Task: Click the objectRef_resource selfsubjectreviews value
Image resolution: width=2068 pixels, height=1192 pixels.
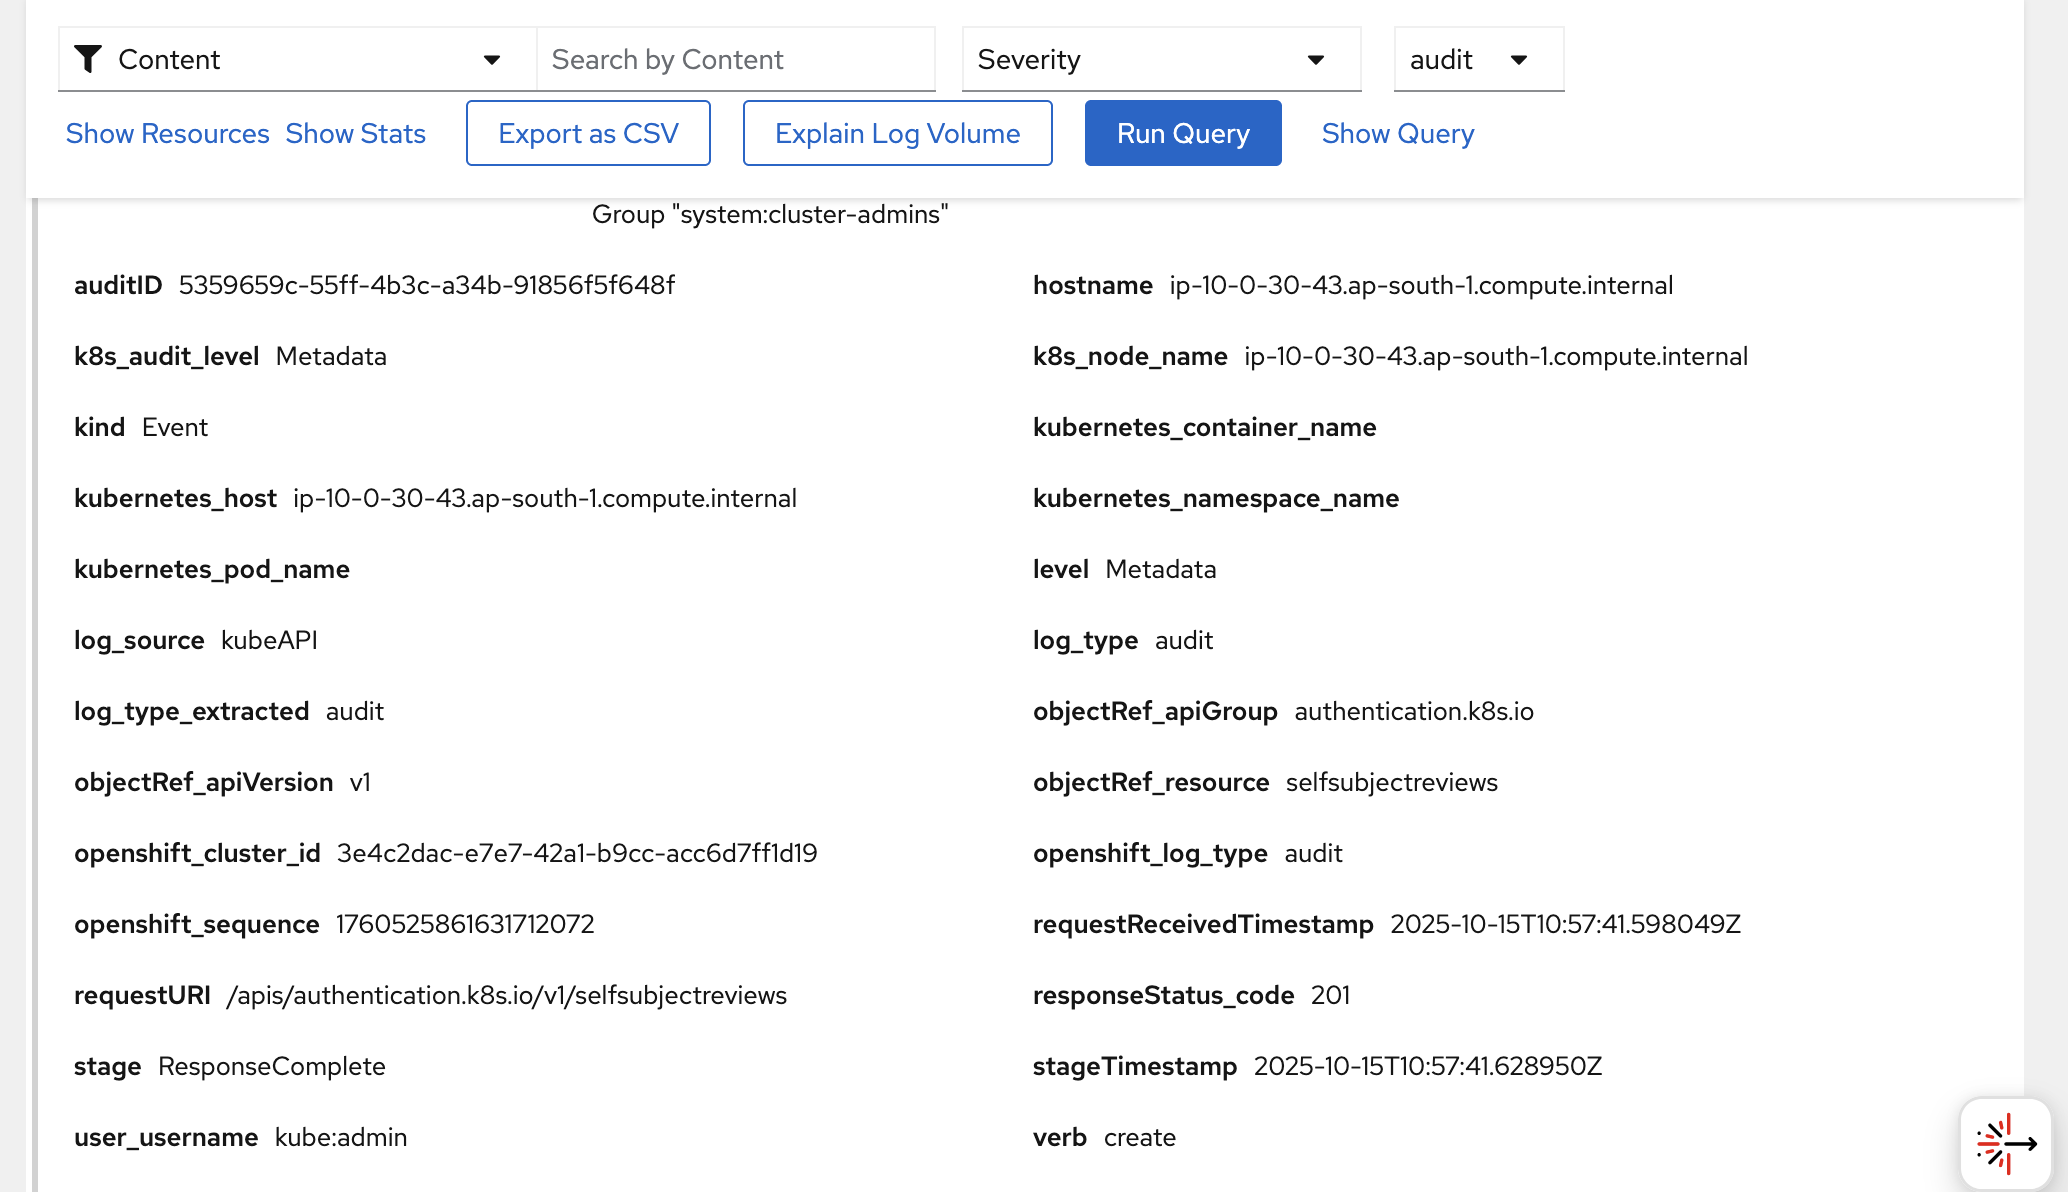Action: pyautogui.click(x=1391, y=783)
